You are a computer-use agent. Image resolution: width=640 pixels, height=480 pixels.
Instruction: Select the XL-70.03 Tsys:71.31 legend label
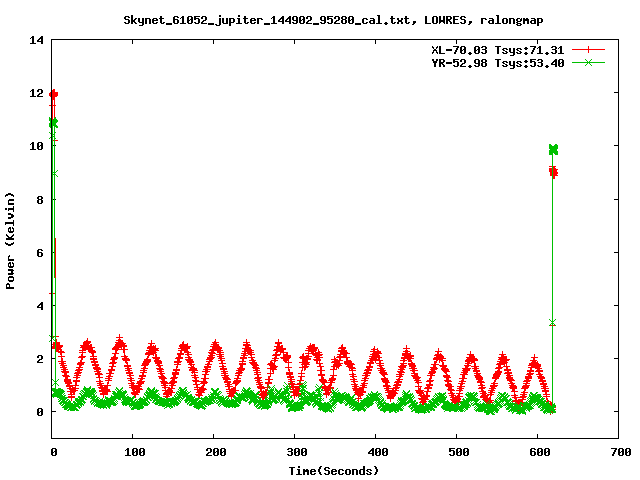tap(491, 49)
